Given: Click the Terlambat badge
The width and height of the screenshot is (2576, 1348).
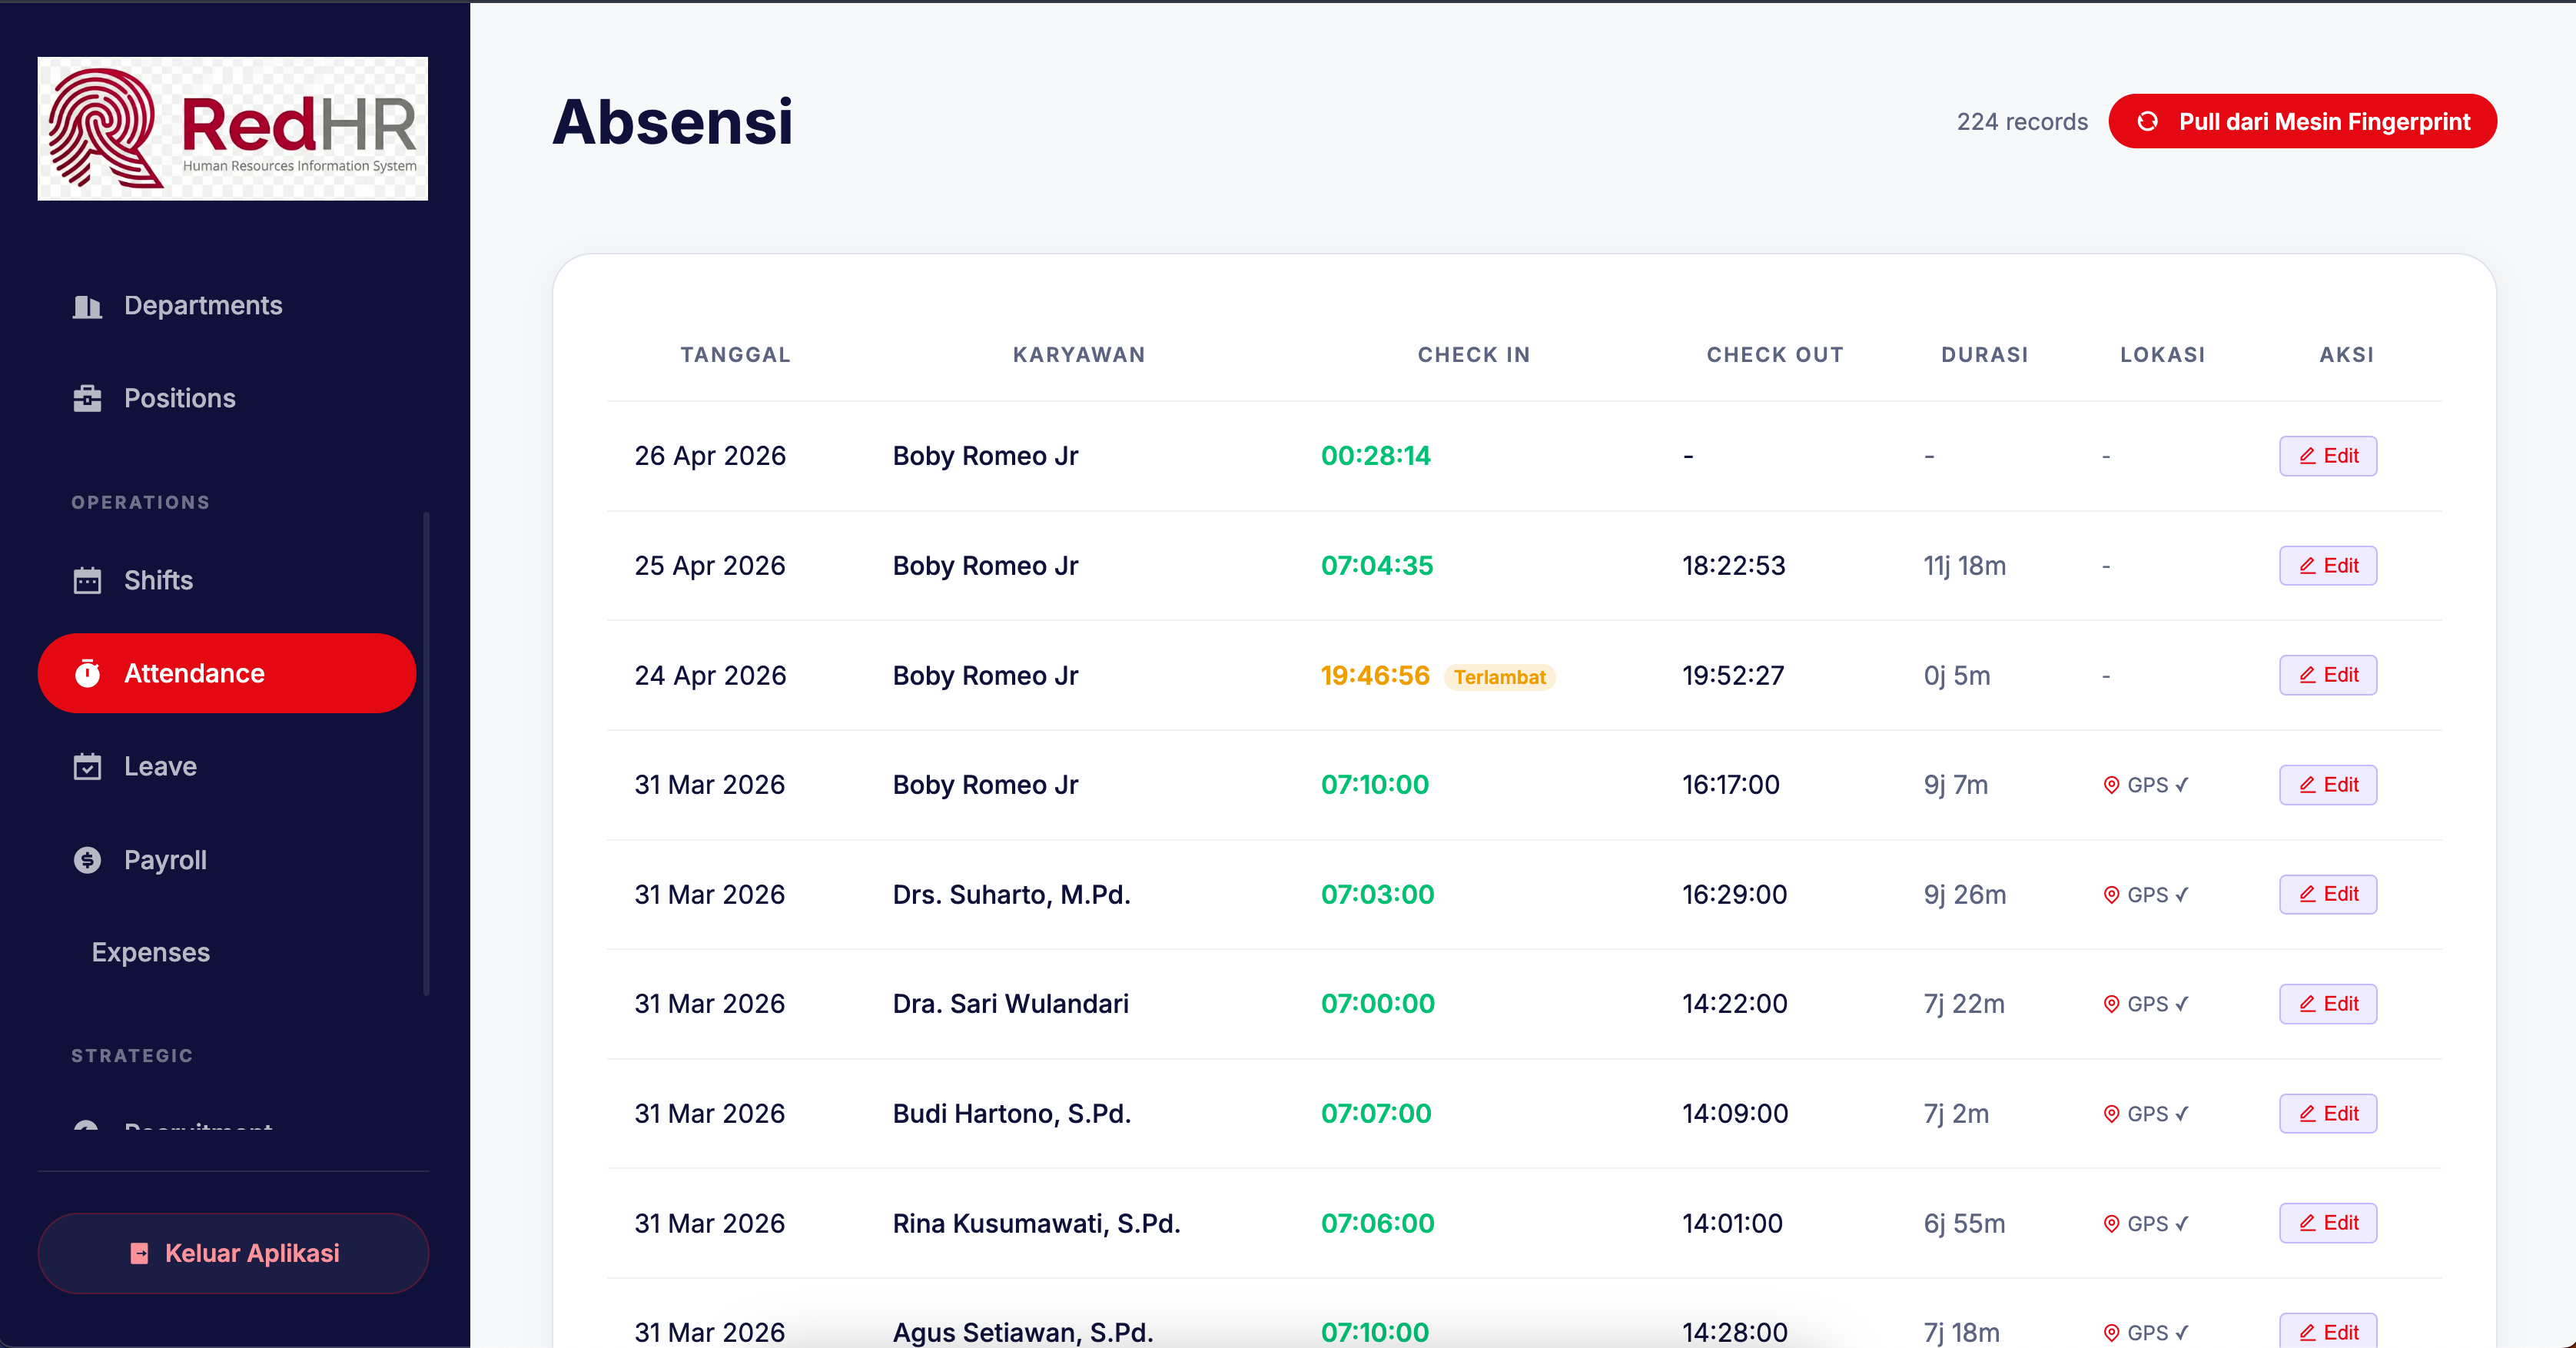Looking at the screenshot, I should pos(1499,677).
